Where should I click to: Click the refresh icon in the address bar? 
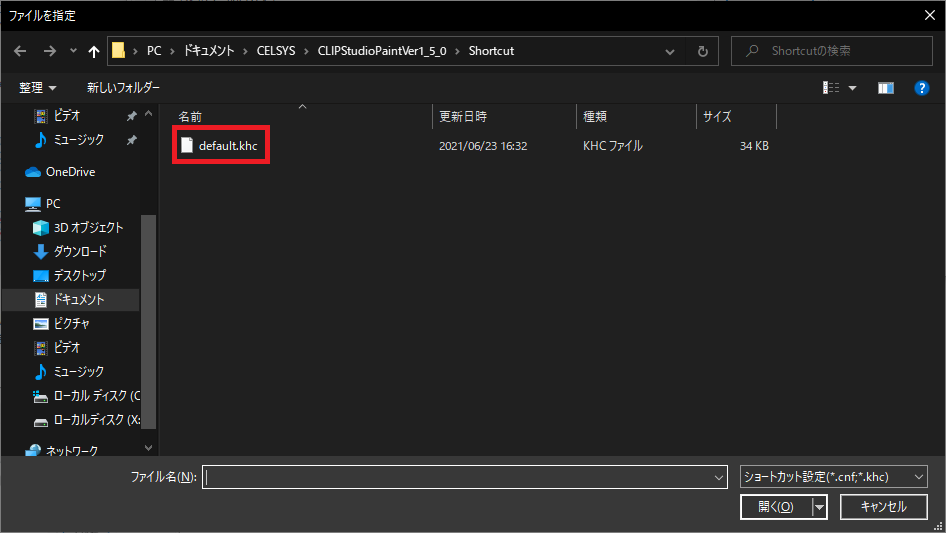coord(703,51)
